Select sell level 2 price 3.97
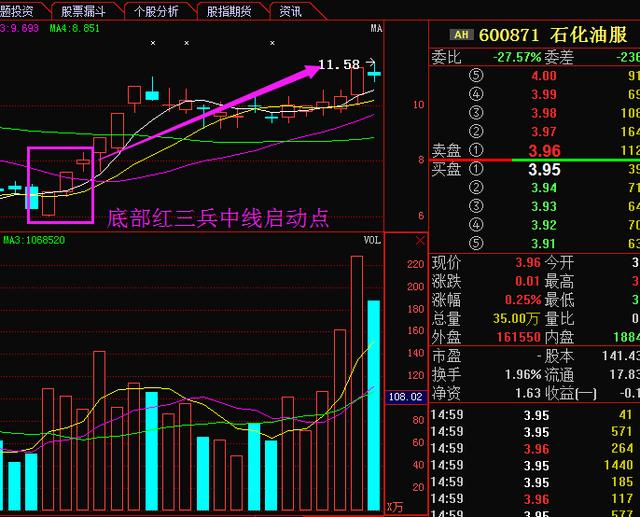Viewport: 640px width, 517px height. 544,132
